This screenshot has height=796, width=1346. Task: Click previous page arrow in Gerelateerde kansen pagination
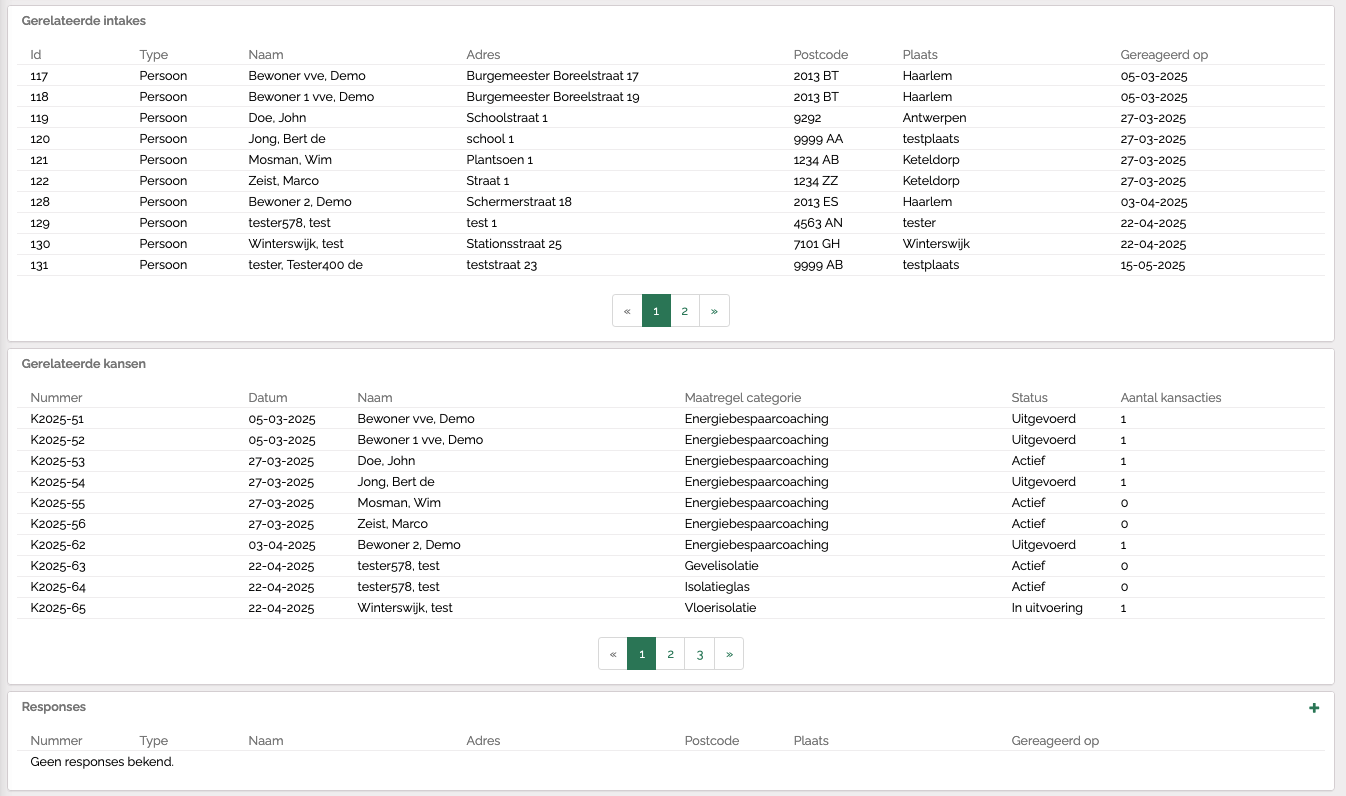click(613, 654)
